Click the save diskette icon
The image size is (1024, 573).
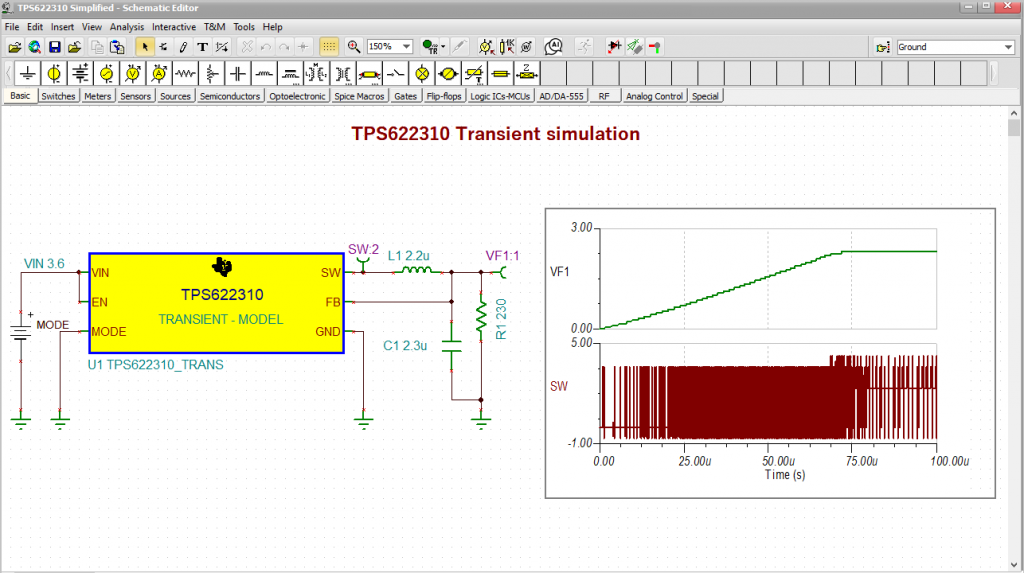coord(54,47)
